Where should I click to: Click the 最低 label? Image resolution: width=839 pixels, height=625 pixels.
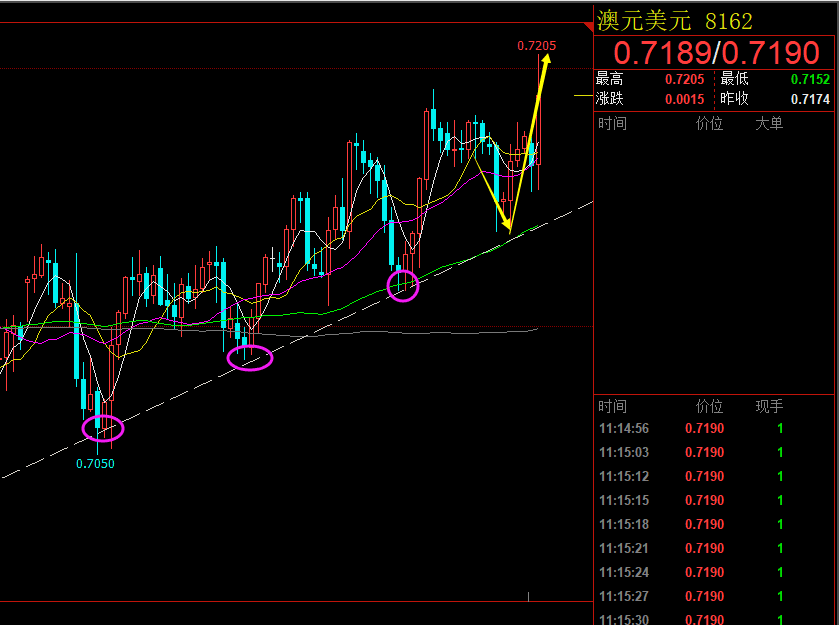tap(734, 79)
